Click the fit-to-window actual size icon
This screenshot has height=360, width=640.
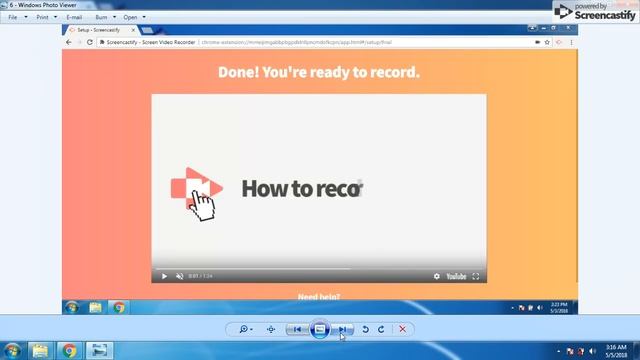click(271, 329)
